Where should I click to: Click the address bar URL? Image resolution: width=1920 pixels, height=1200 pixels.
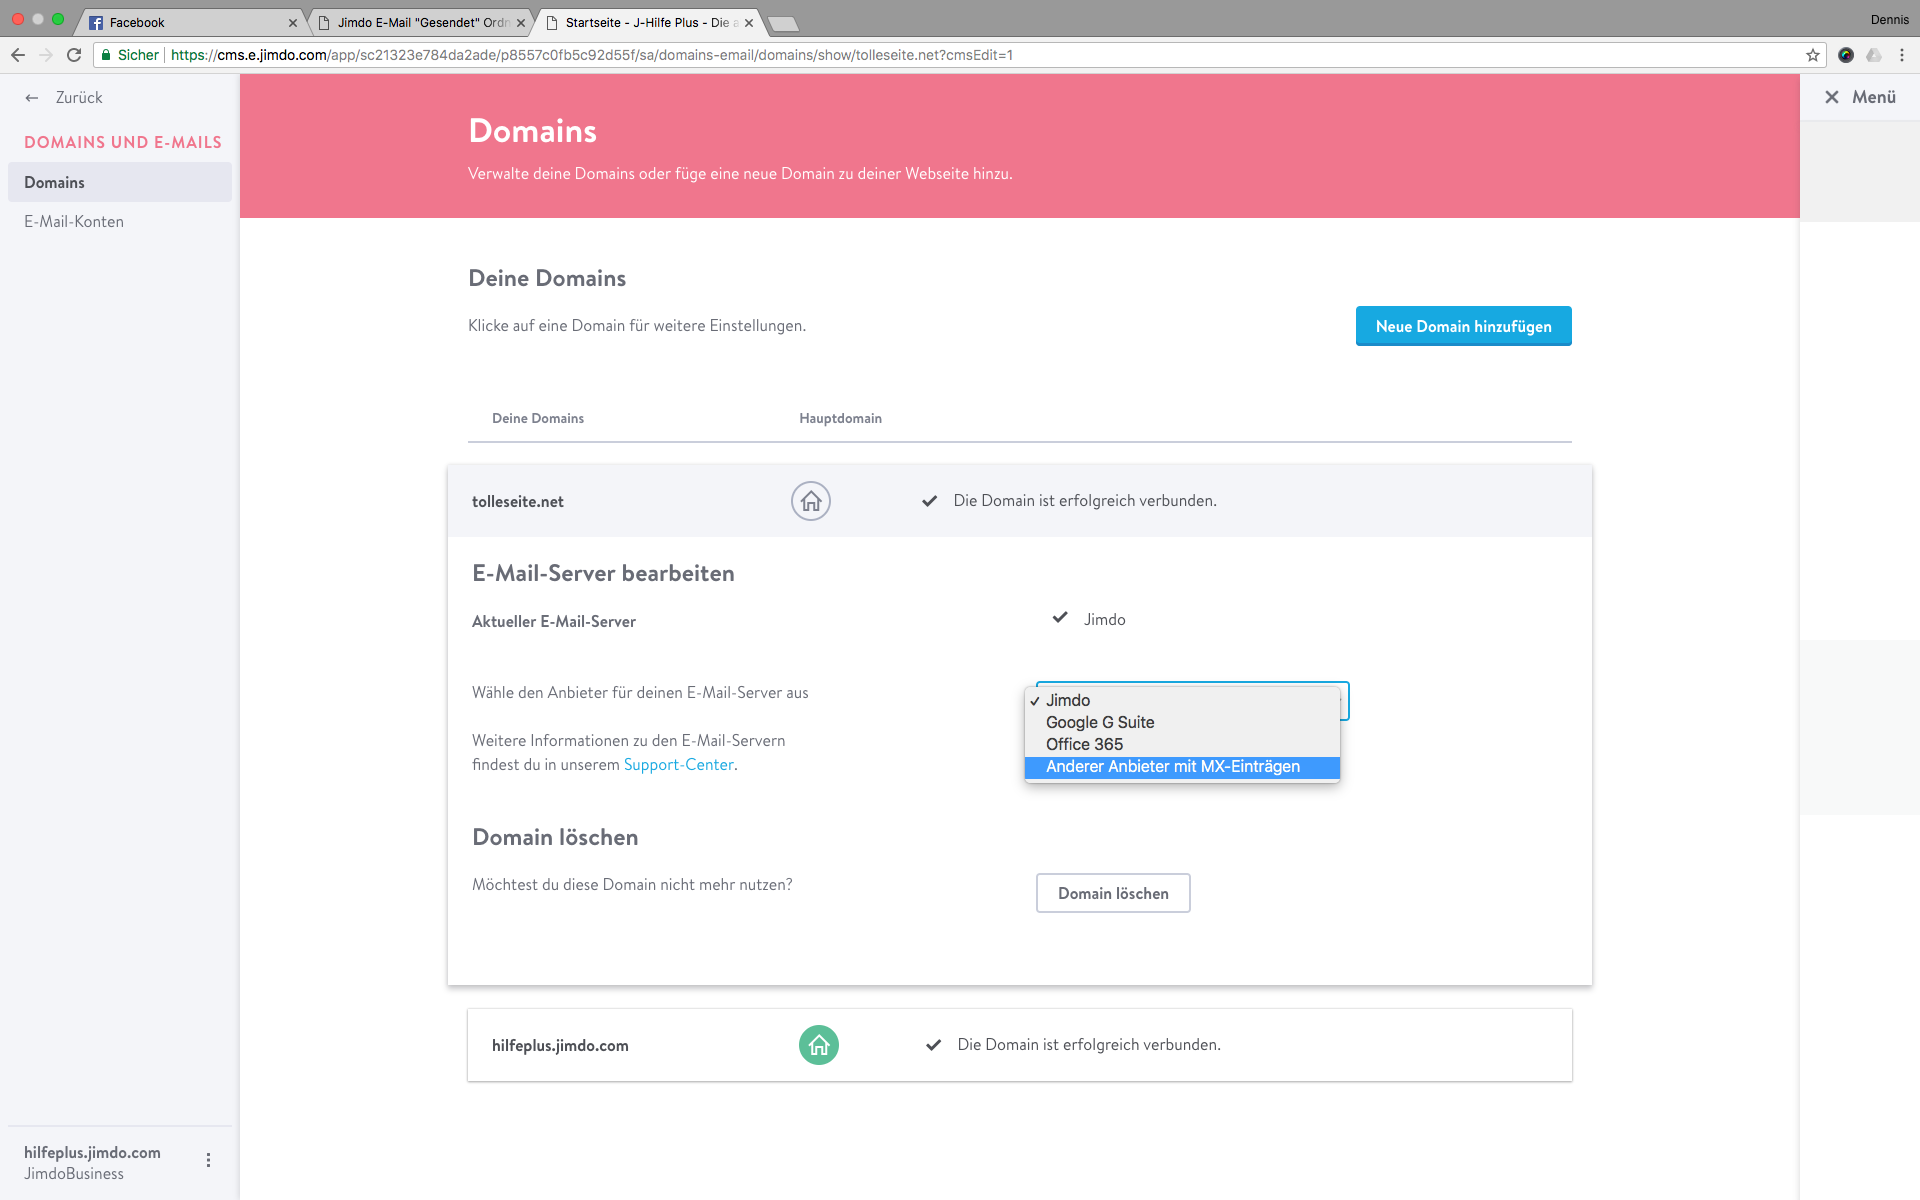click(592, 55)
